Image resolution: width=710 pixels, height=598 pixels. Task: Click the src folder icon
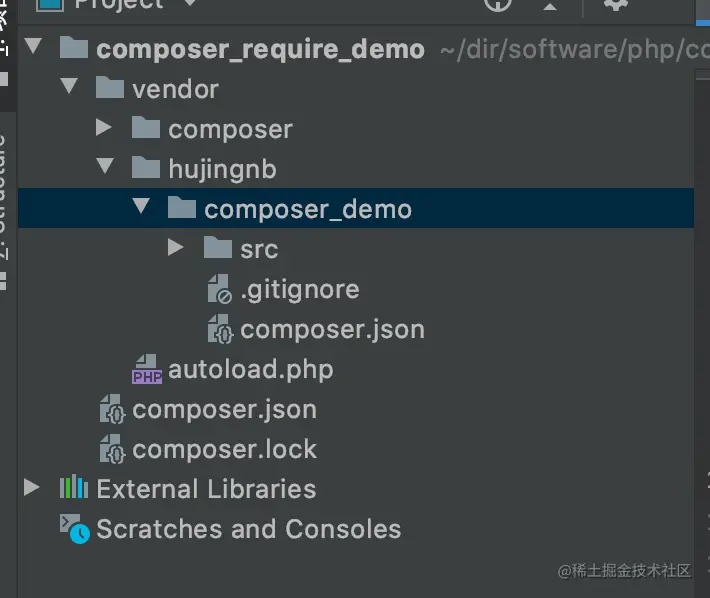point(217,249)
